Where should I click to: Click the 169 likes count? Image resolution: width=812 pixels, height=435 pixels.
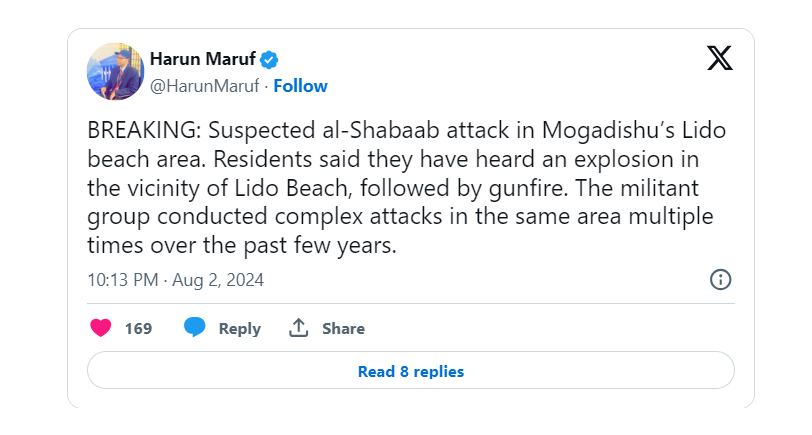[x=138, y=328]
